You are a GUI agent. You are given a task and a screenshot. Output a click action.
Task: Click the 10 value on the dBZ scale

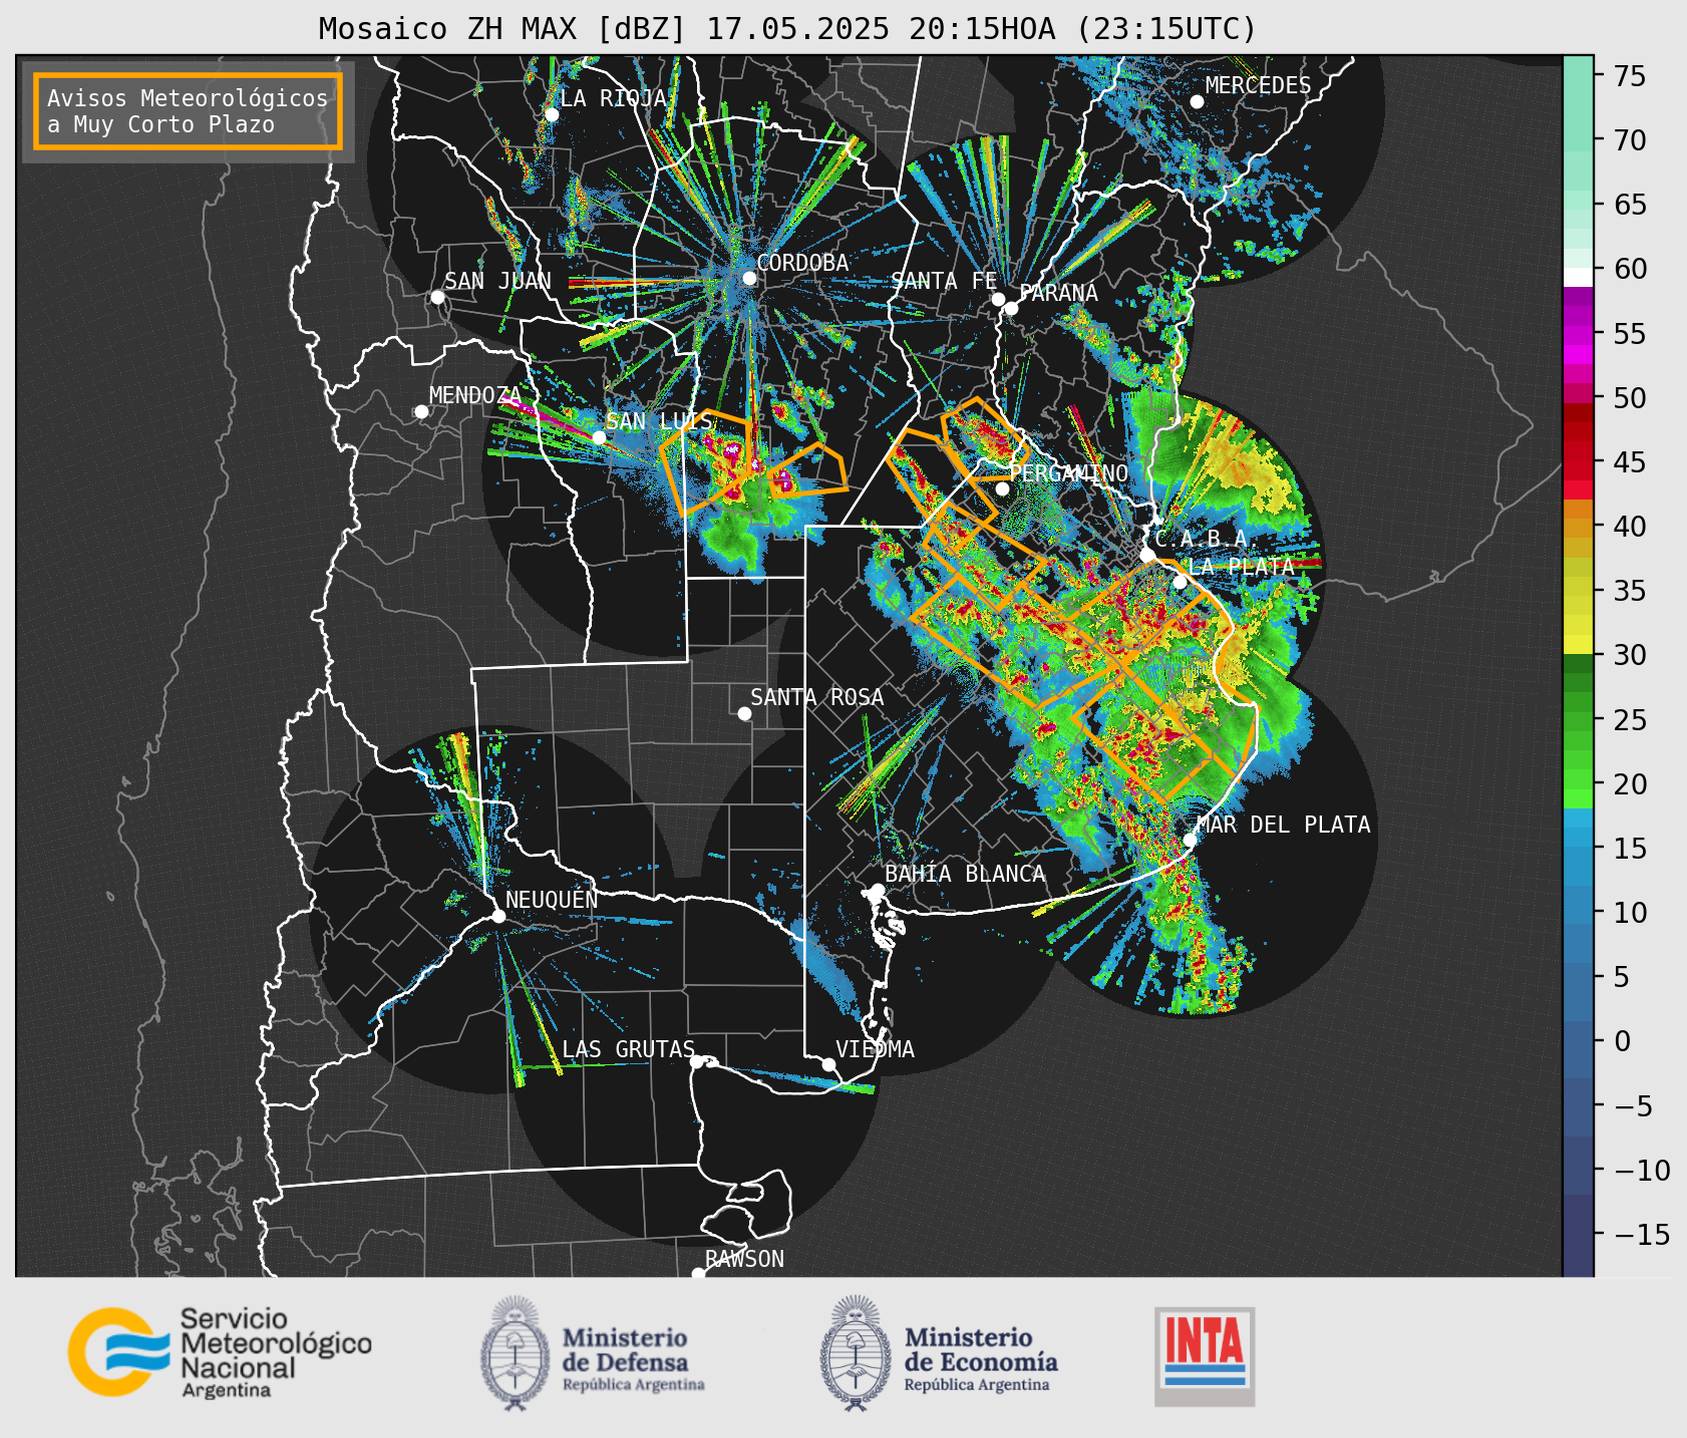(1630, 913)
